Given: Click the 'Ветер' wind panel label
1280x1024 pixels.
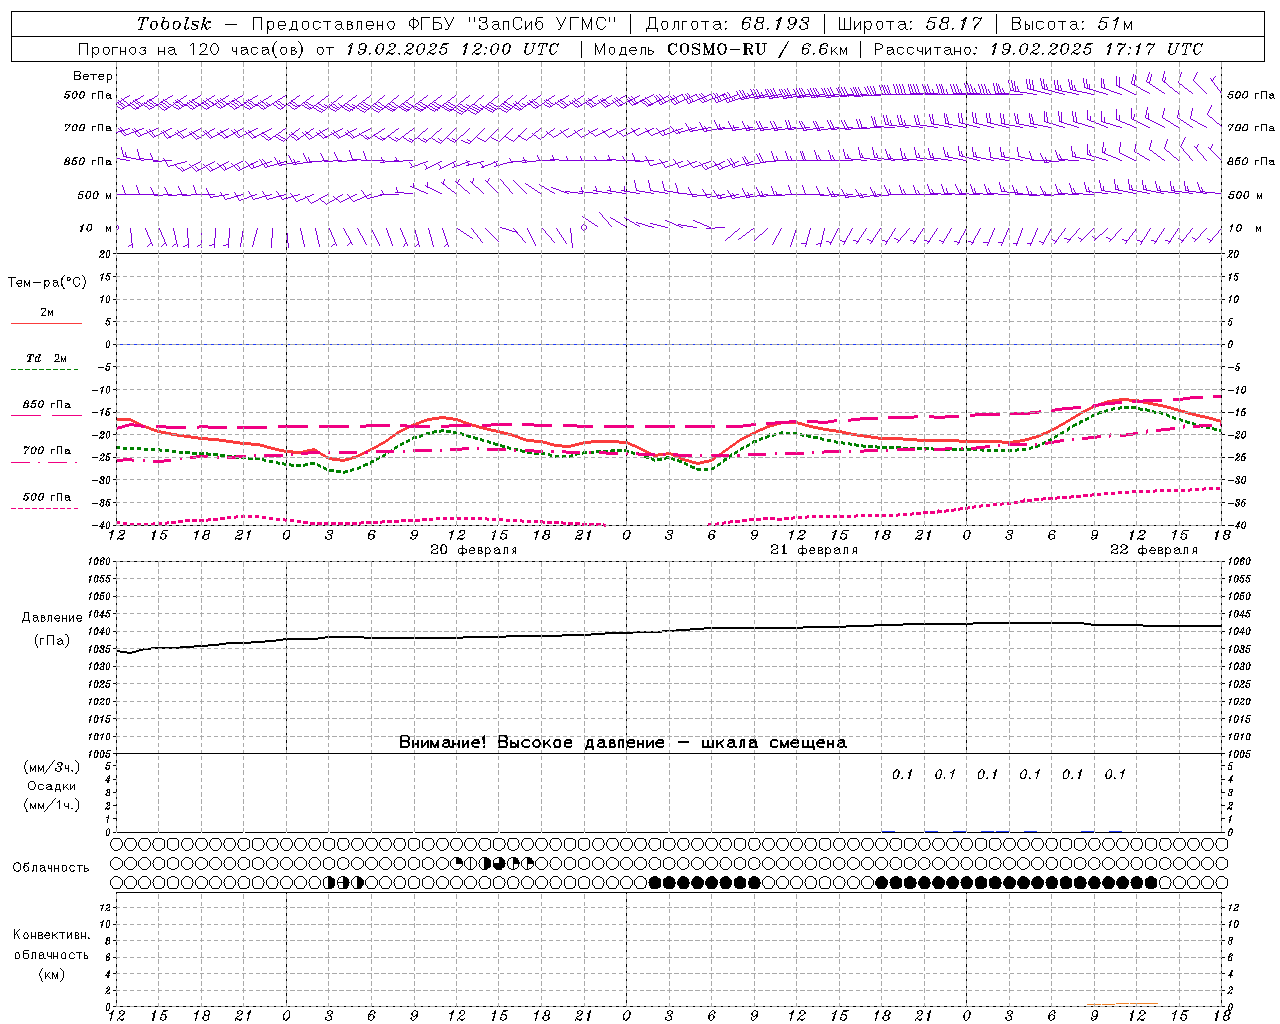Looking at the screenshot, I should [92, 76].
